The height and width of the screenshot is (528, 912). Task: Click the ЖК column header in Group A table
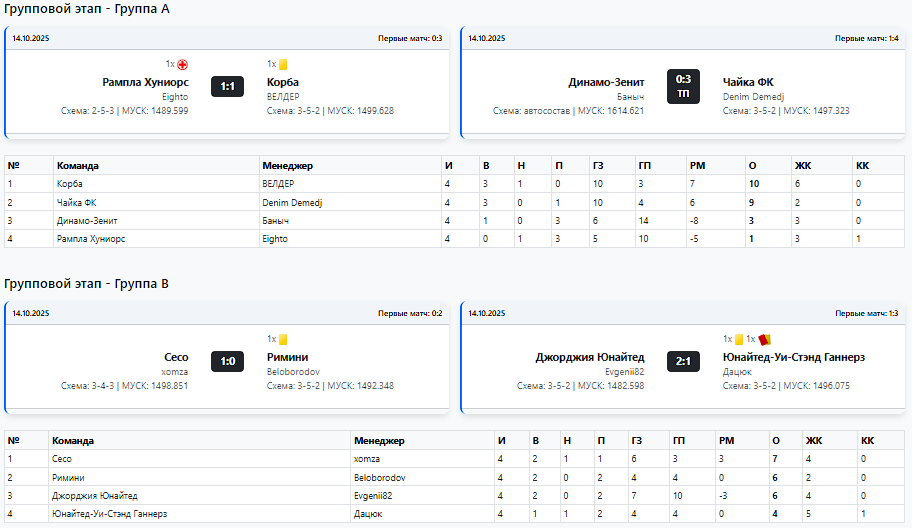click(x=802, y=165)
